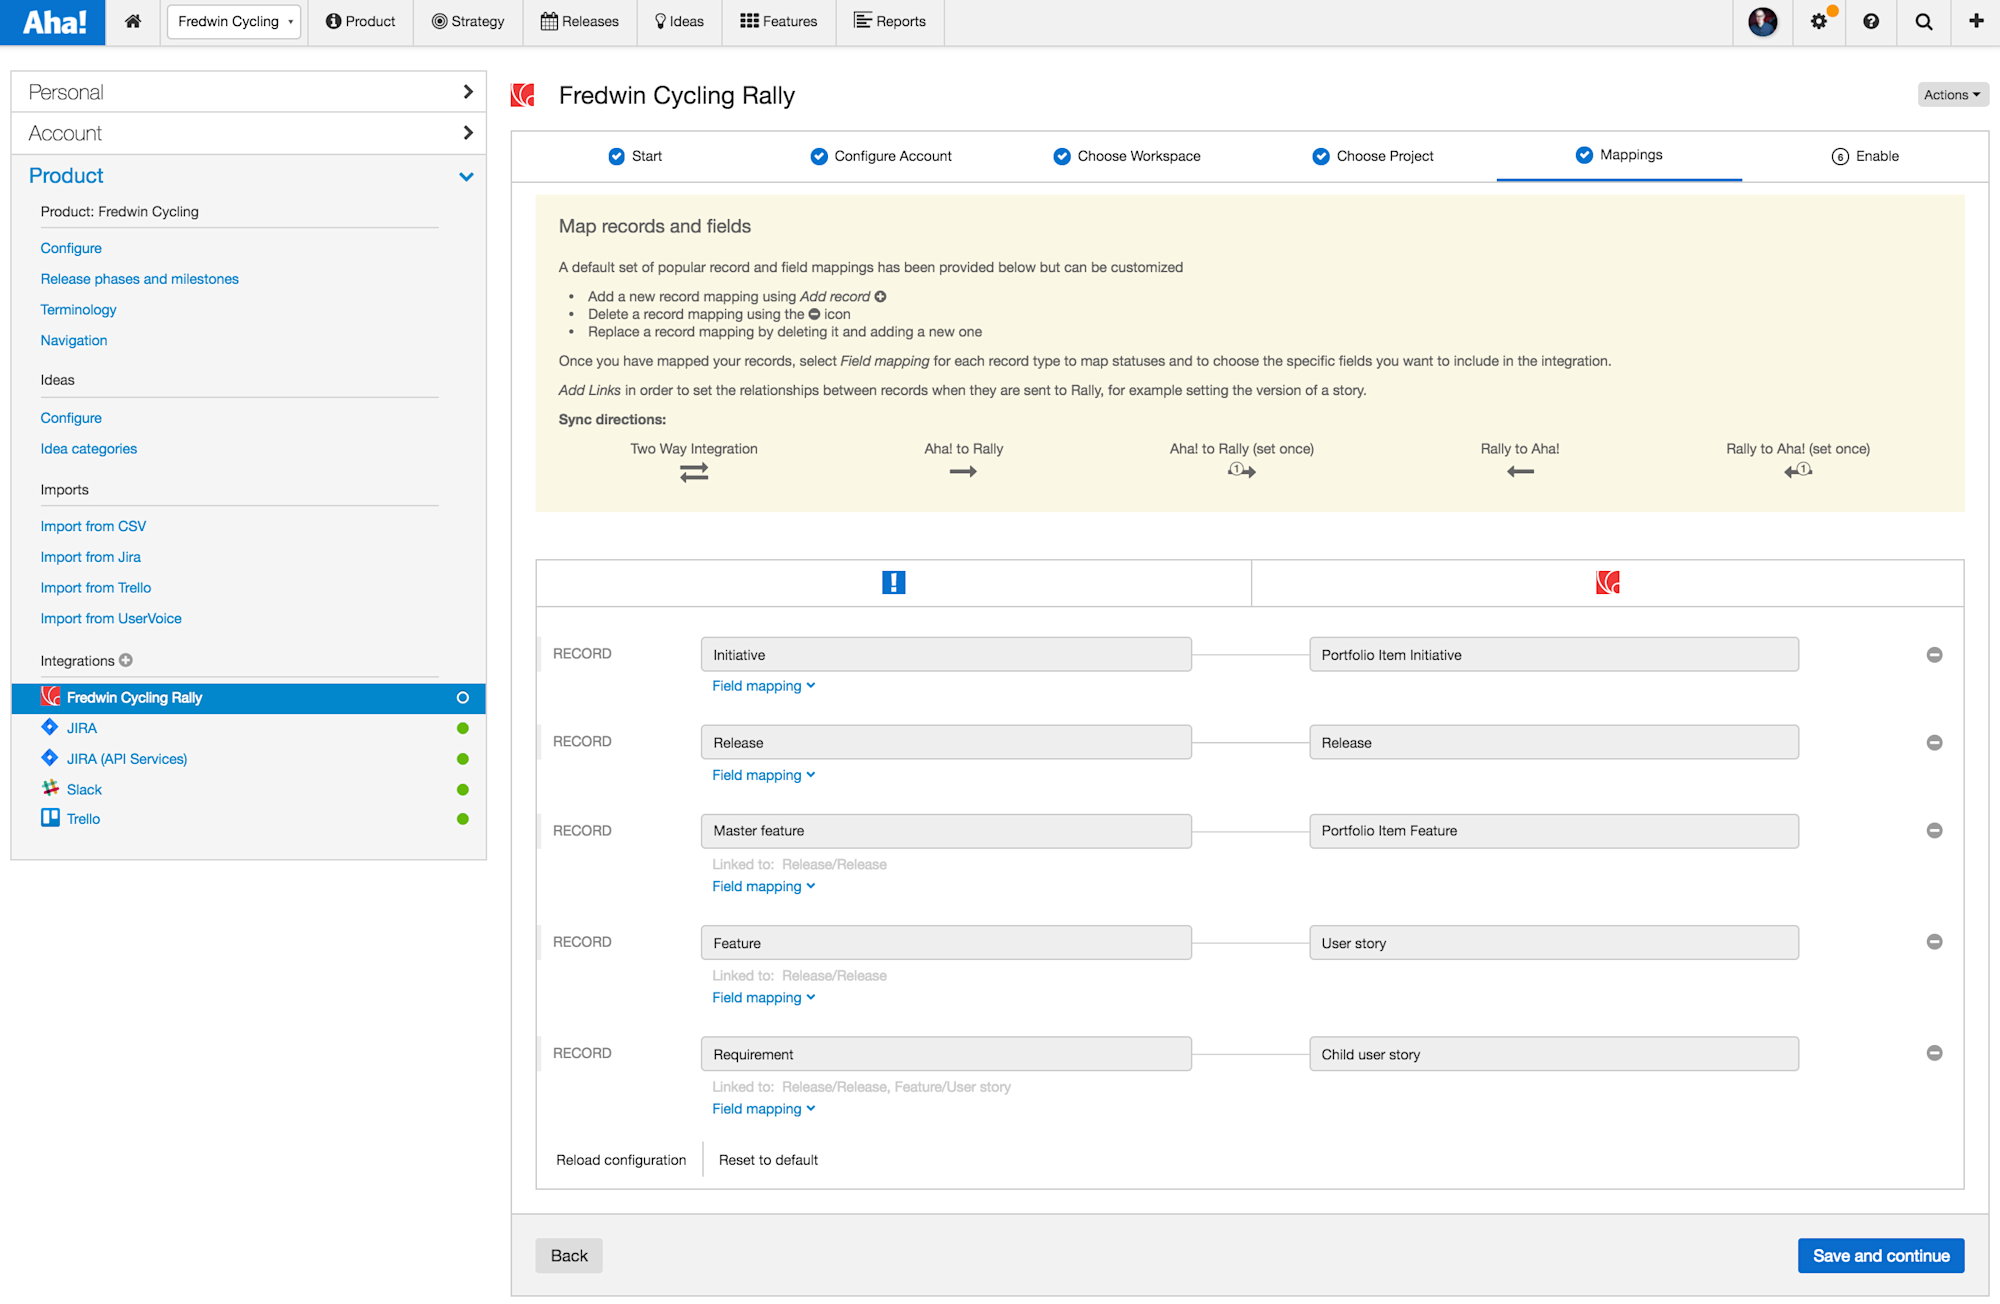Click the user profile avatar
The width and height of the screenshot is (2000, 1304).
click(x=1762, y=21)
